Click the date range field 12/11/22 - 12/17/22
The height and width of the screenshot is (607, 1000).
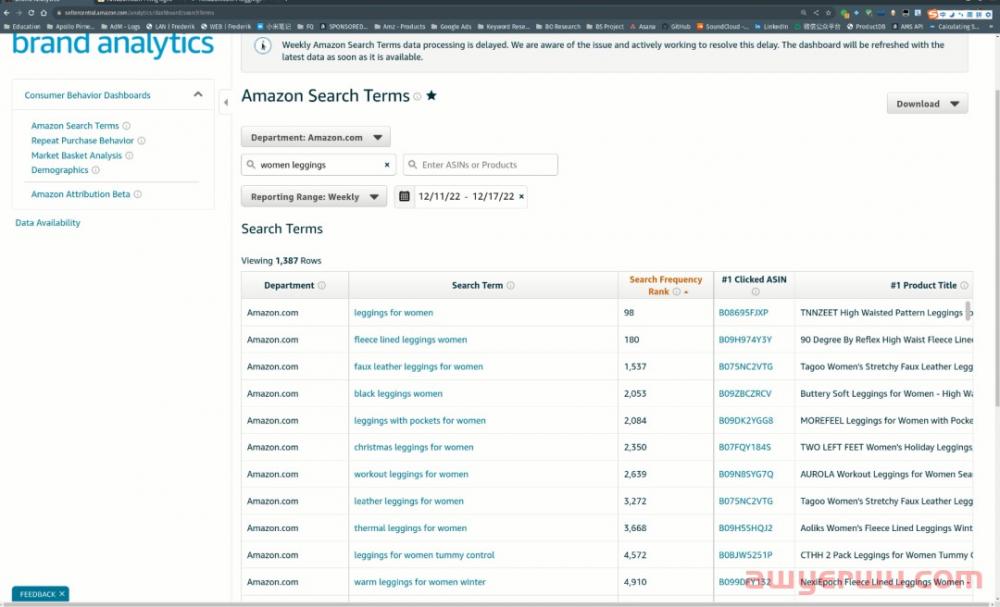(461, 196)
